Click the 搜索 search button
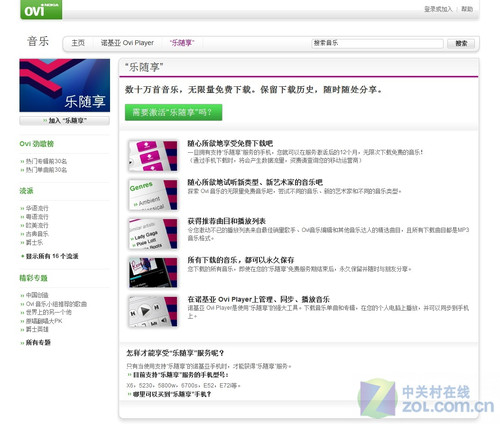Screen dimensions: 500x424 click(461, 43)
